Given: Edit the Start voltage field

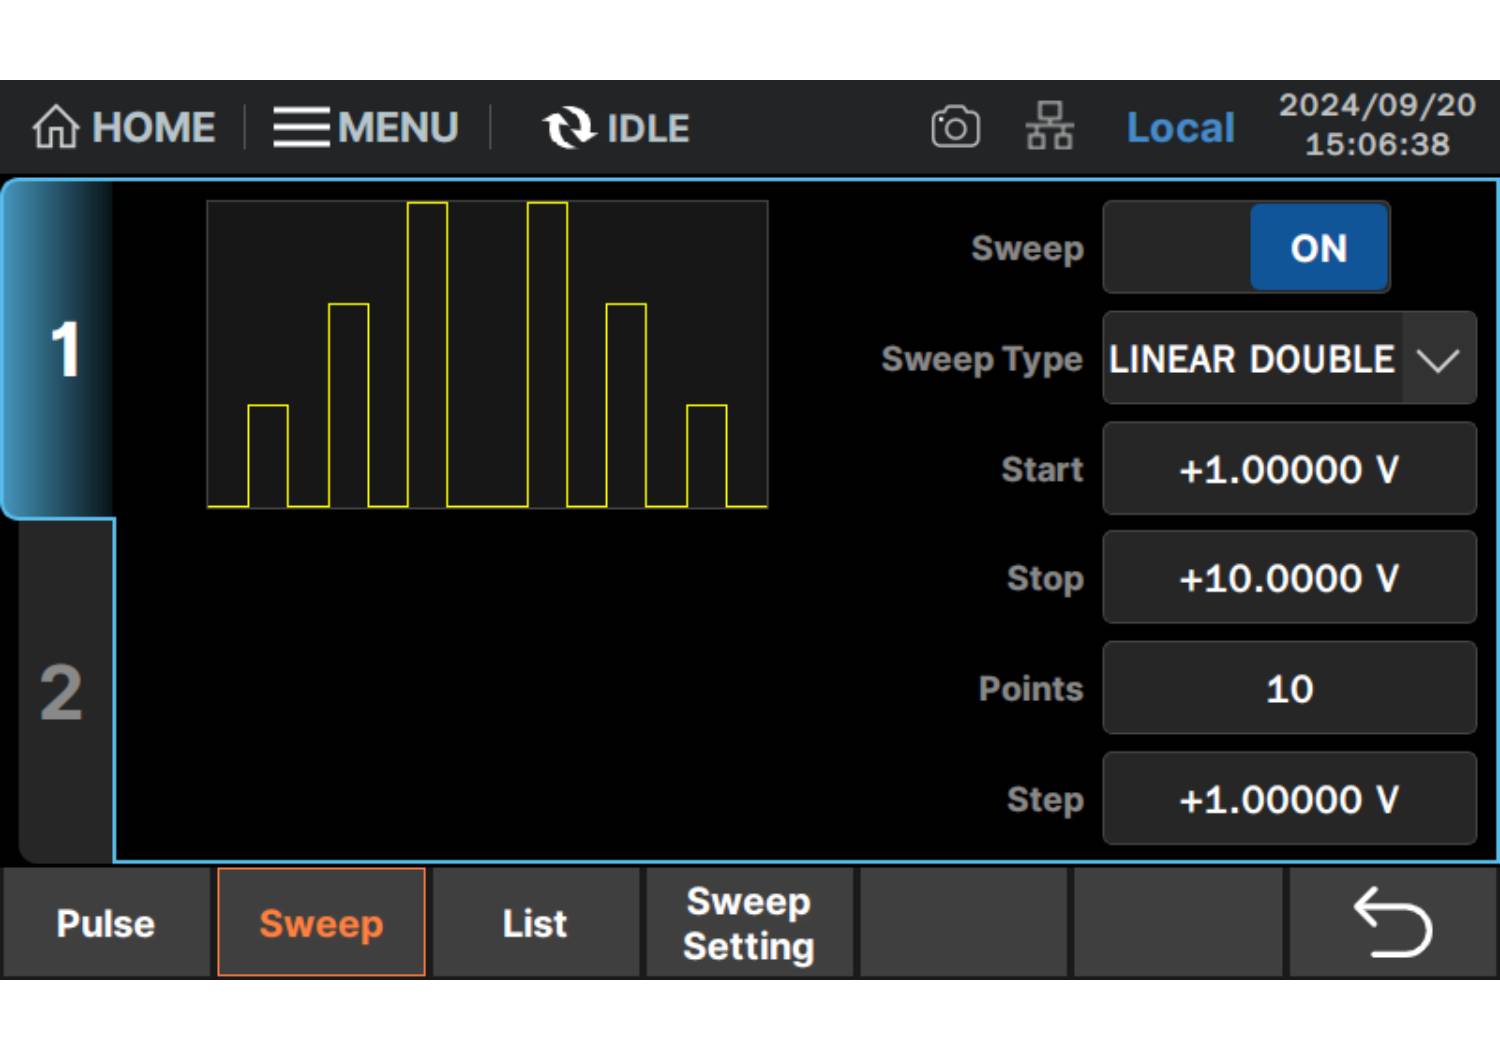Looking at the screenshot, I should point(1288,469).
